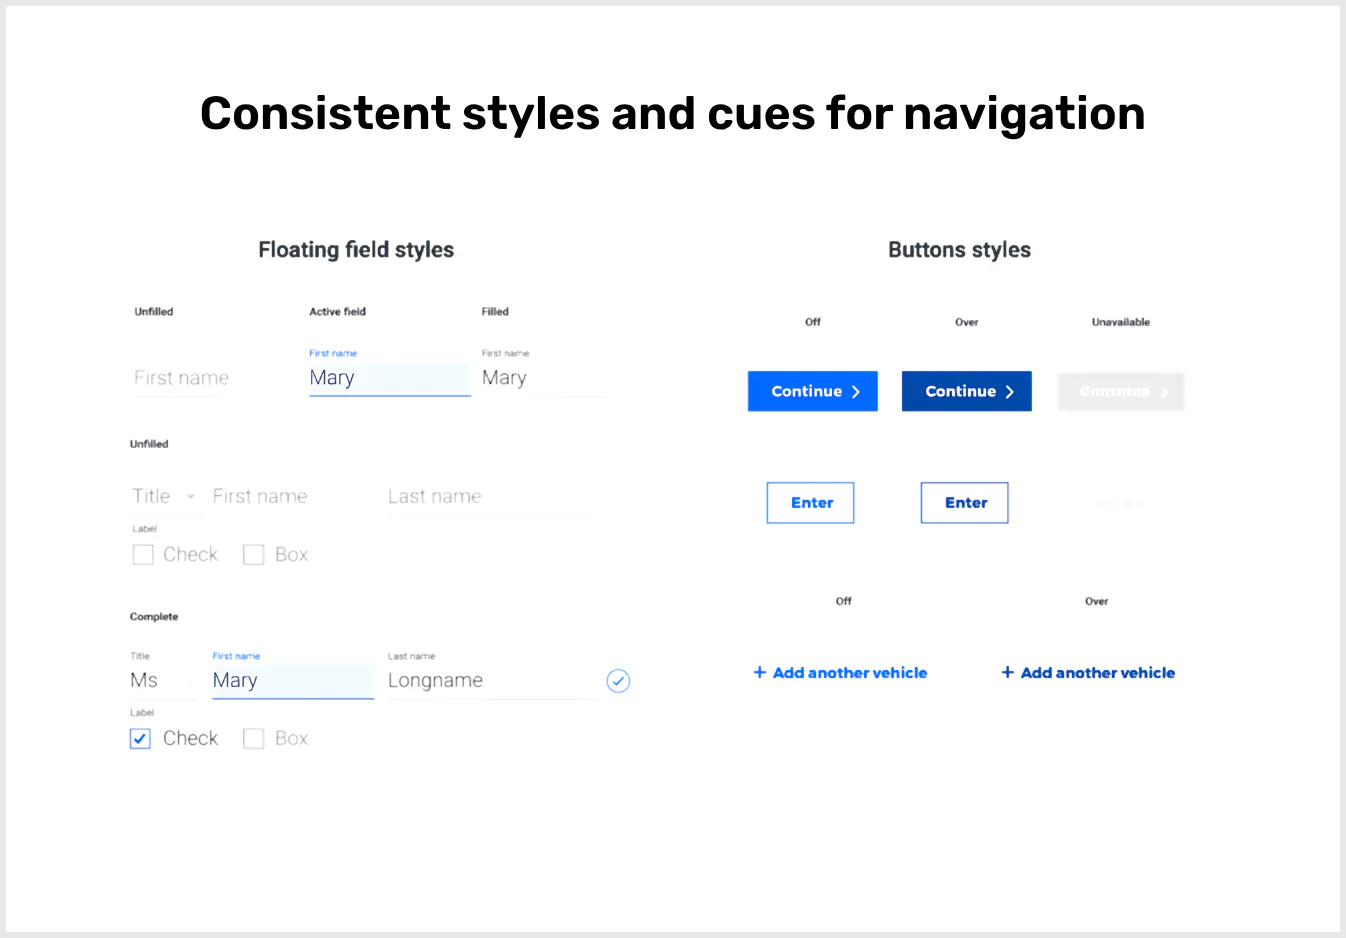Click the small 'Title' label above Ms
The height and width of the screenshot is (938, 1346).
pos(140,657)
